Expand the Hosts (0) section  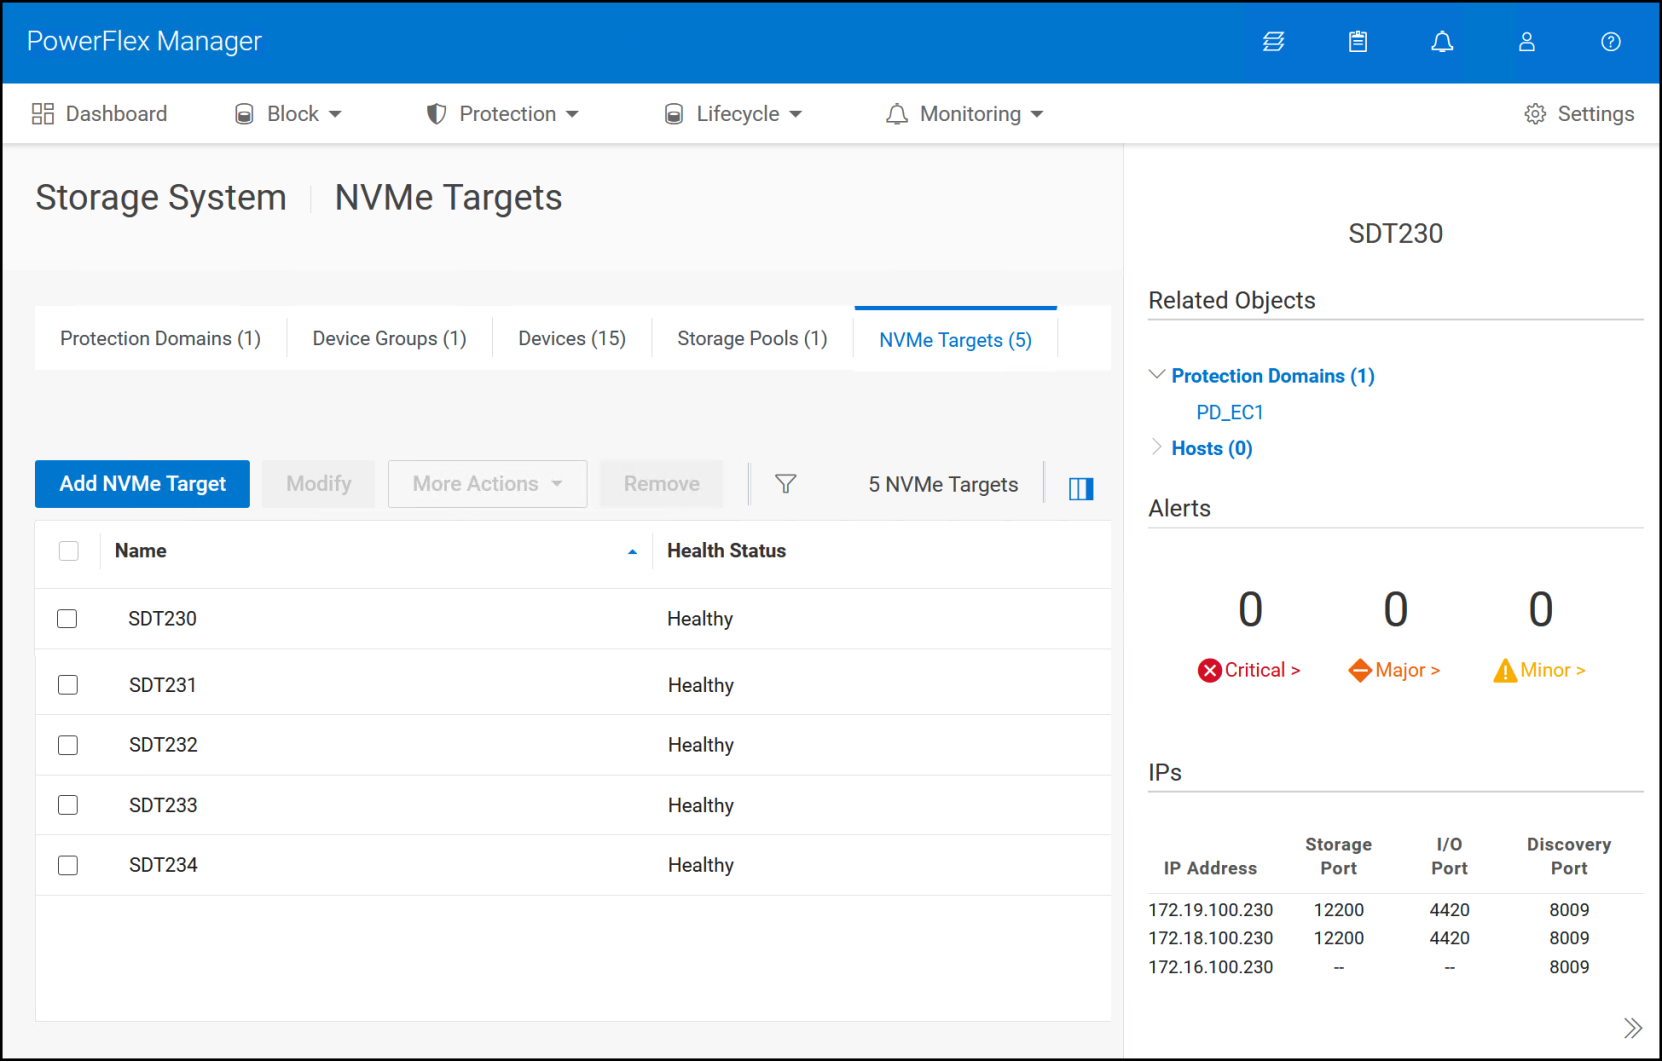[x=1157, y=447]
